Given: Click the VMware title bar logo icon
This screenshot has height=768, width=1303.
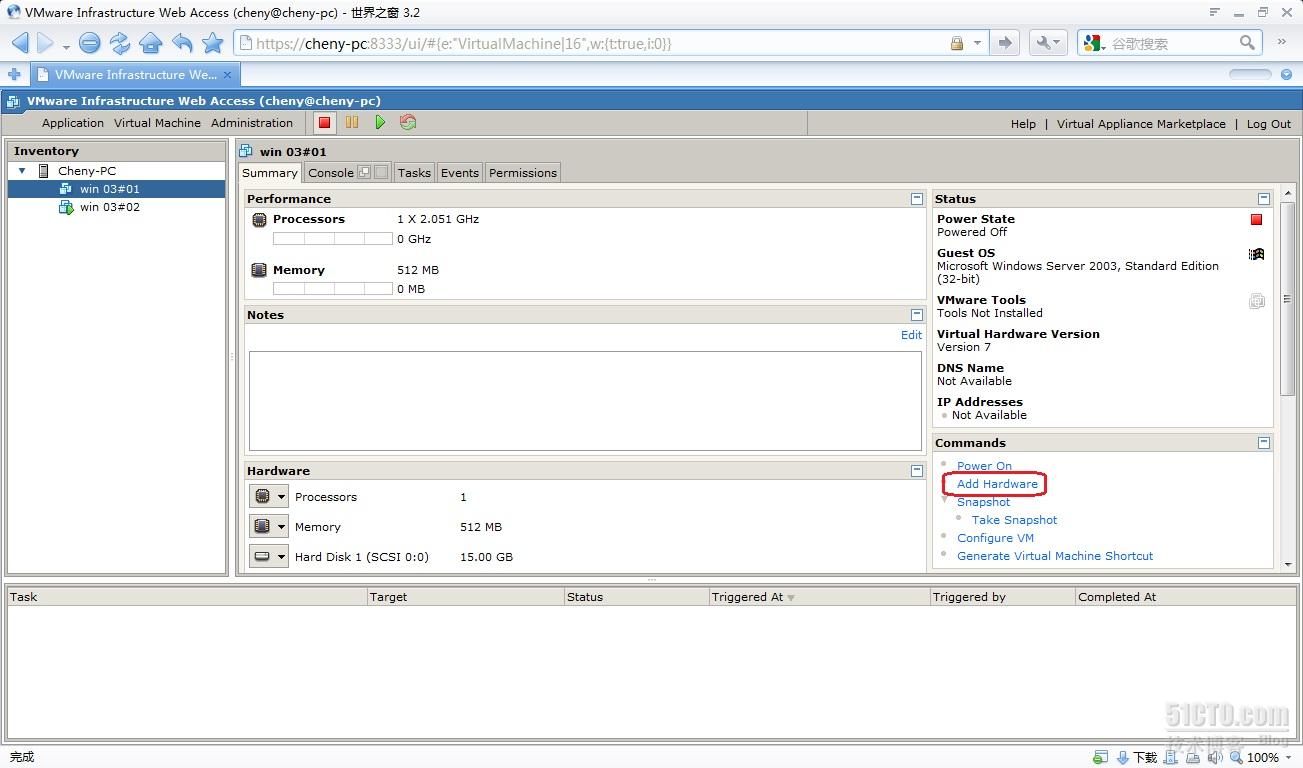Looking at the screenshot, I should click(13, 101).
